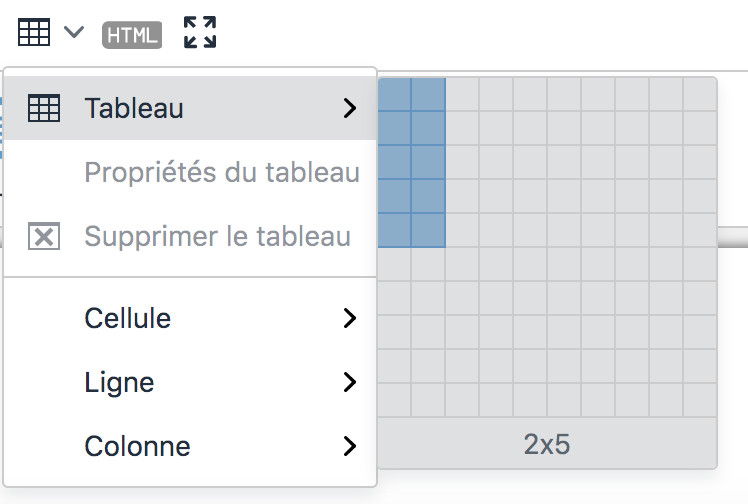Select the Tableau menu item
The height and width of the screenshot is (504, 748).
(x=190, y=108)
